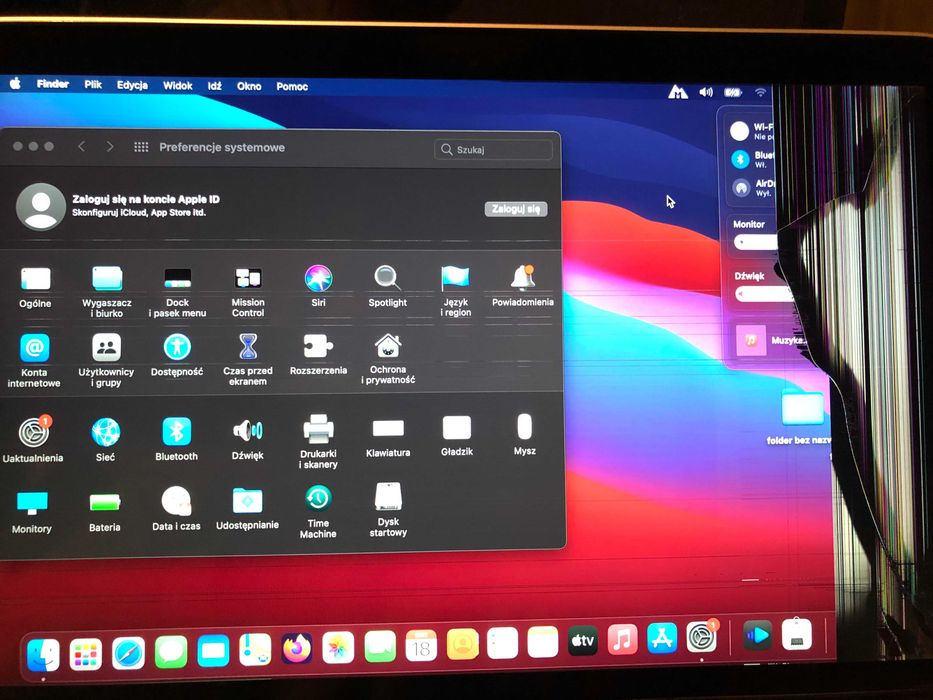
Task: Open Mission Control preferences
Action: (x=248, y=277)
